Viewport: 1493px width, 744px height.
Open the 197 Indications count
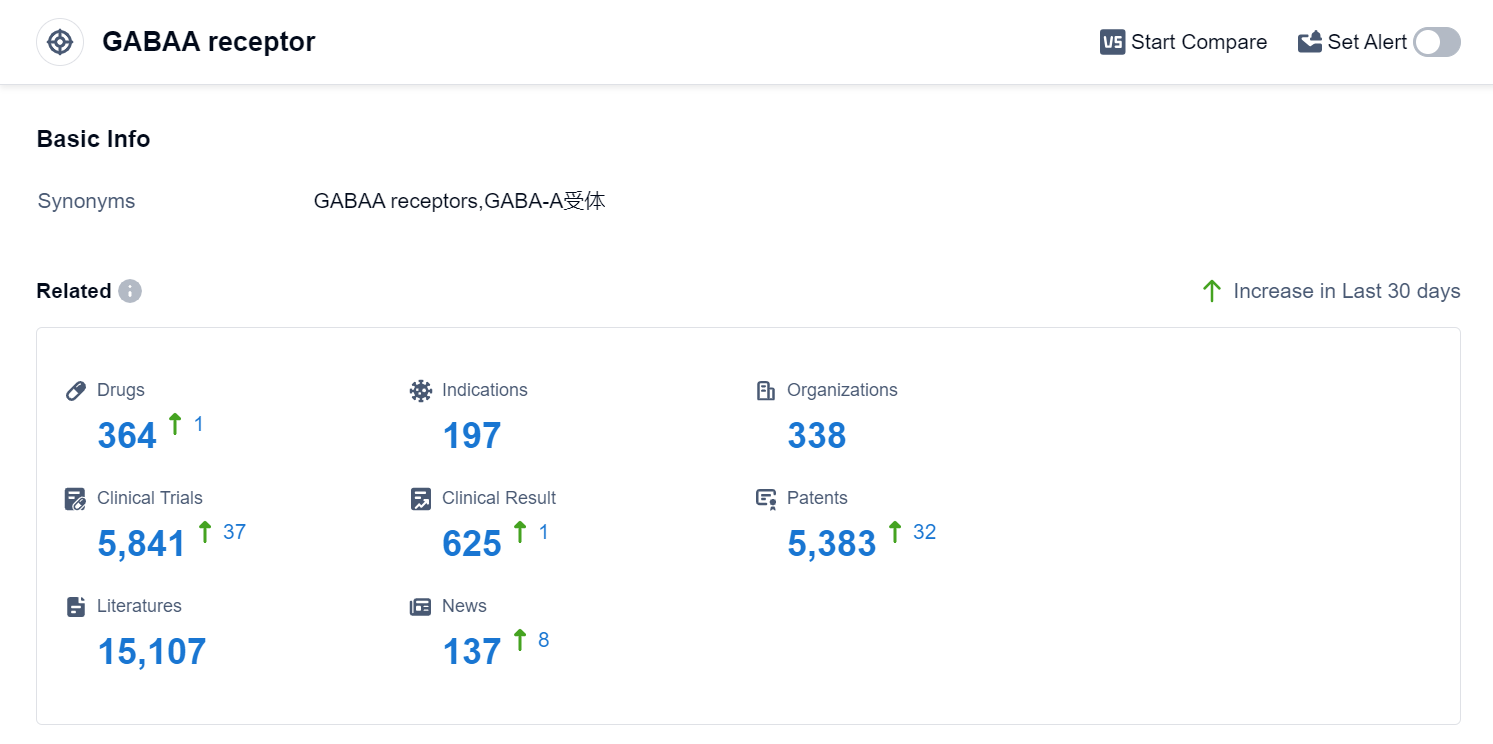click(472, 436)
